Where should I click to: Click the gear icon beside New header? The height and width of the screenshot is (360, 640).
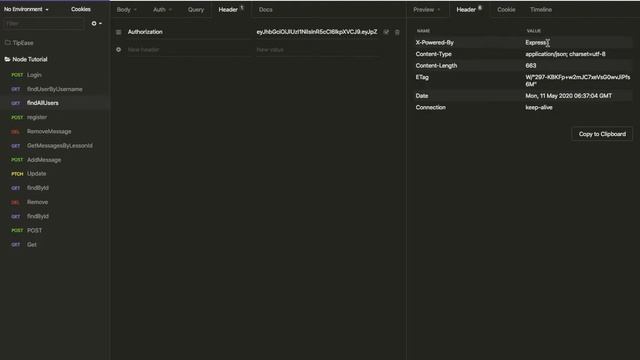pos(118,50)
